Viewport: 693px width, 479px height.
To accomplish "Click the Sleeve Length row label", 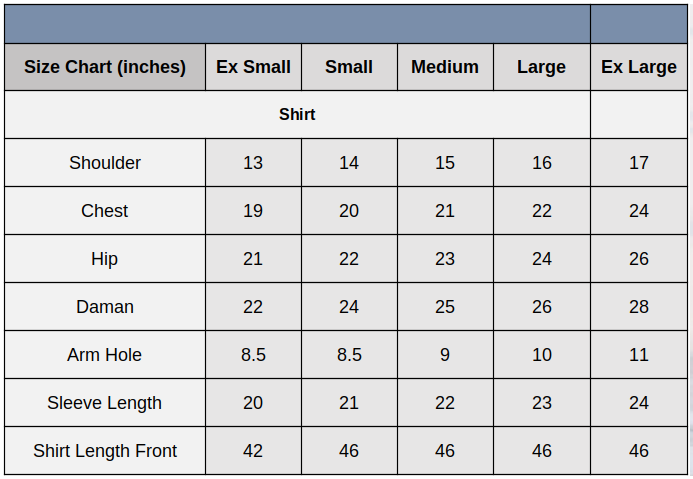I will pyautogui.click(x=105, y=403).
